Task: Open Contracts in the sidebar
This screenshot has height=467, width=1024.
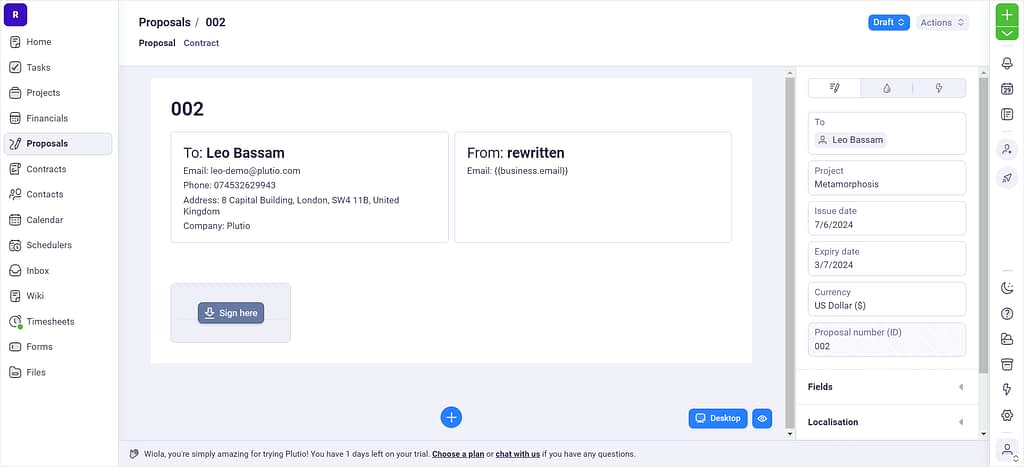Action: click(57, 169)
